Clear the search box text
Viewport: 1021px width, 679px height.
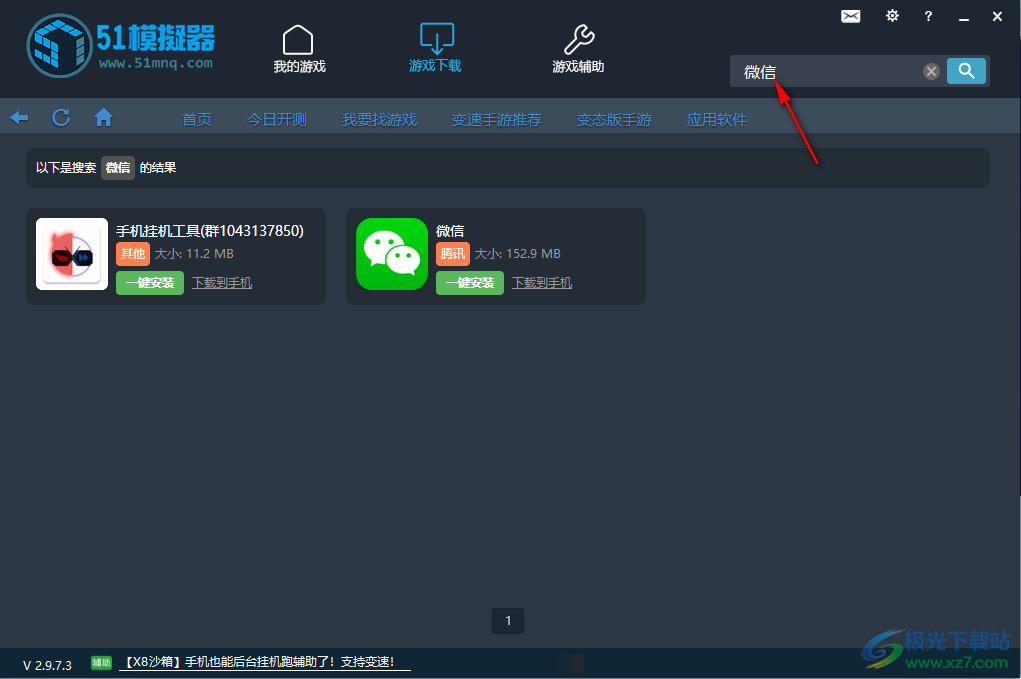tap(931, 71)
